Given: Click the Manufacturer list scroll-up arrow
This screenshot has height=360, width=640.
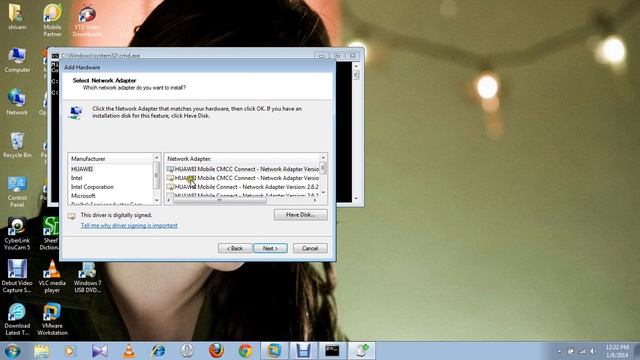Looking at the screenshot, I should 157,158.
